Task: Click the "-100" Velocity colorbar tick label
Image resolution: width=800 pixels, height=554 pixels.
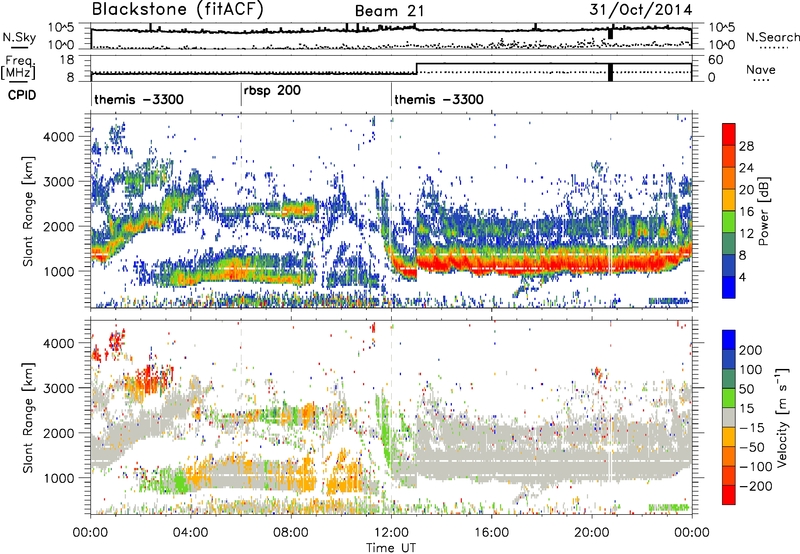Action: tap(756, 466)
